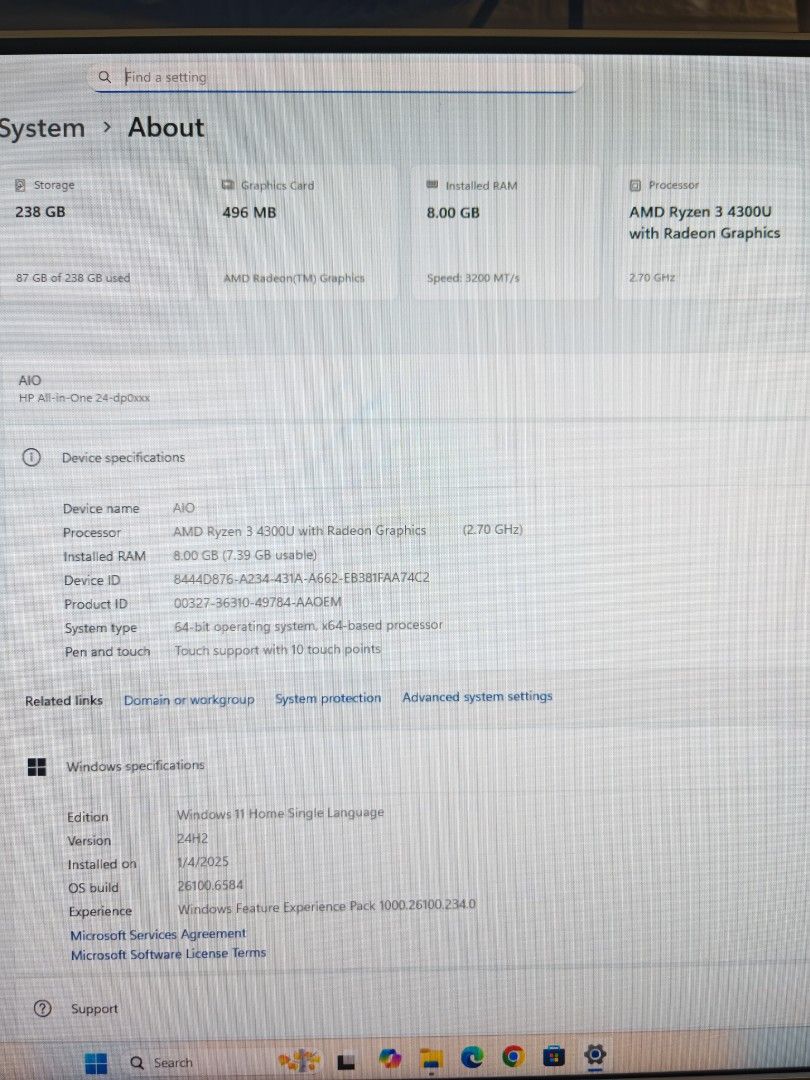This screenshot has width=810, height=1080.
Task: Open Advanced system settings
Action: pyautogui.click(x=477, y=697)
